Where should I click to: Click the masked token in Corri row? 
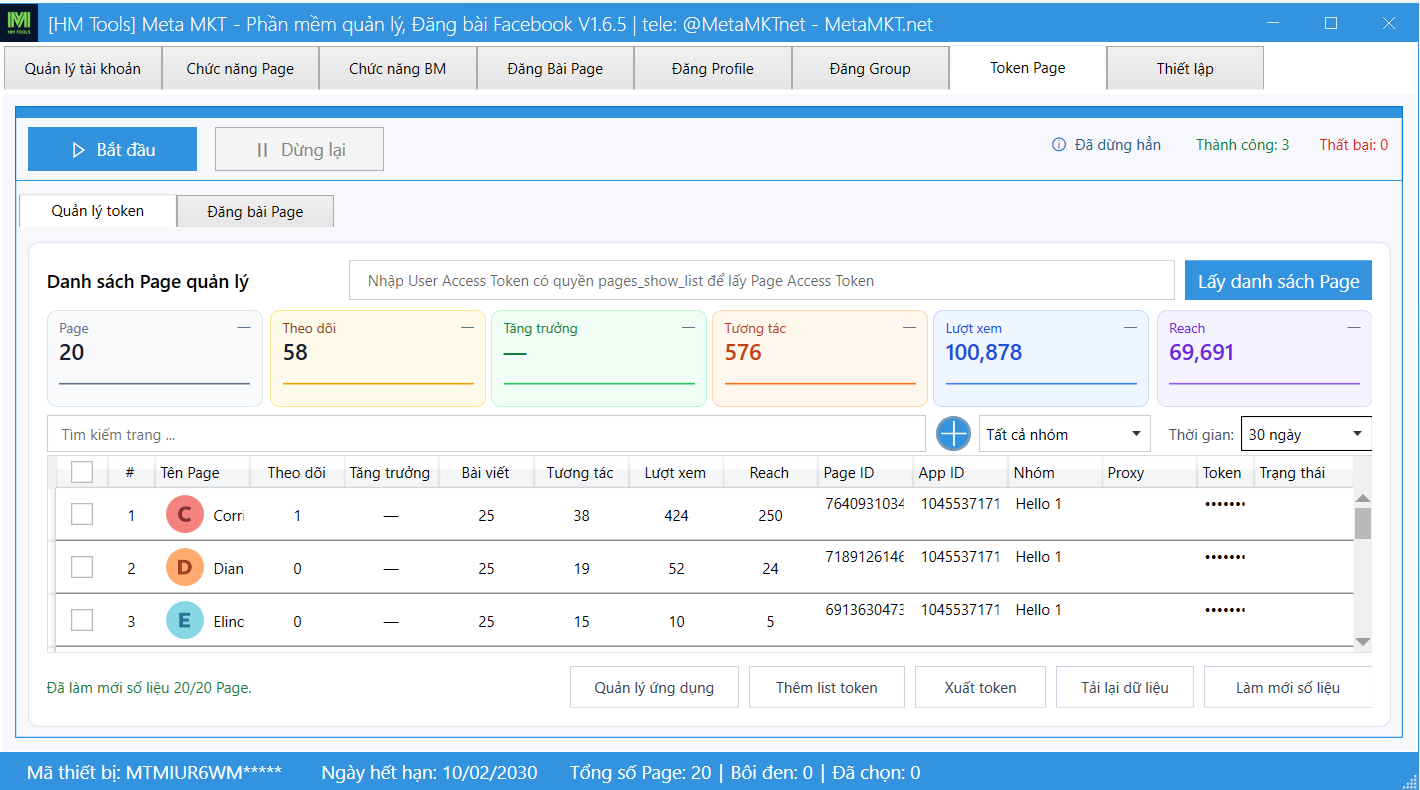click(x=1225, y=504)
